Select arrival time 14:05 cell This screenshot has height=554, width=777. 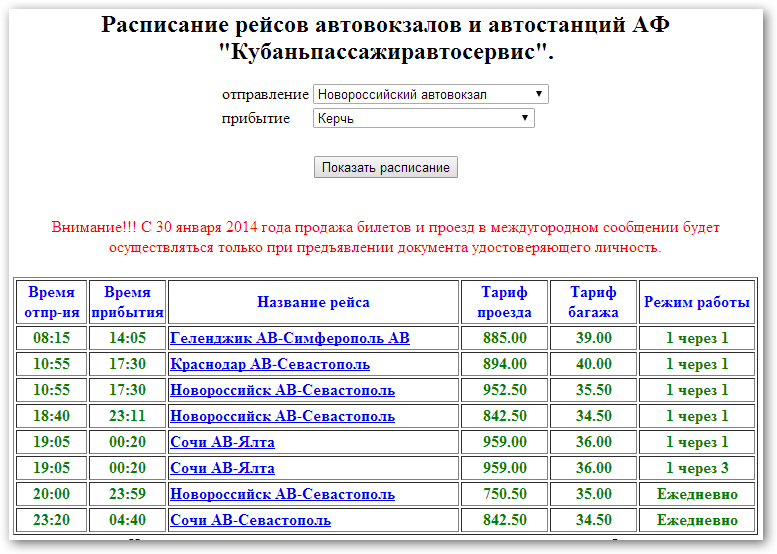(127, 338)
